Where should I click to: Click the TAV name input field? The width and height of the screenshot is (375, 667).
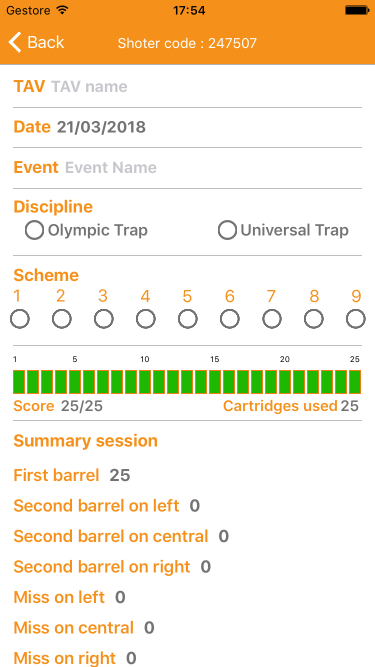pos(206,87)
